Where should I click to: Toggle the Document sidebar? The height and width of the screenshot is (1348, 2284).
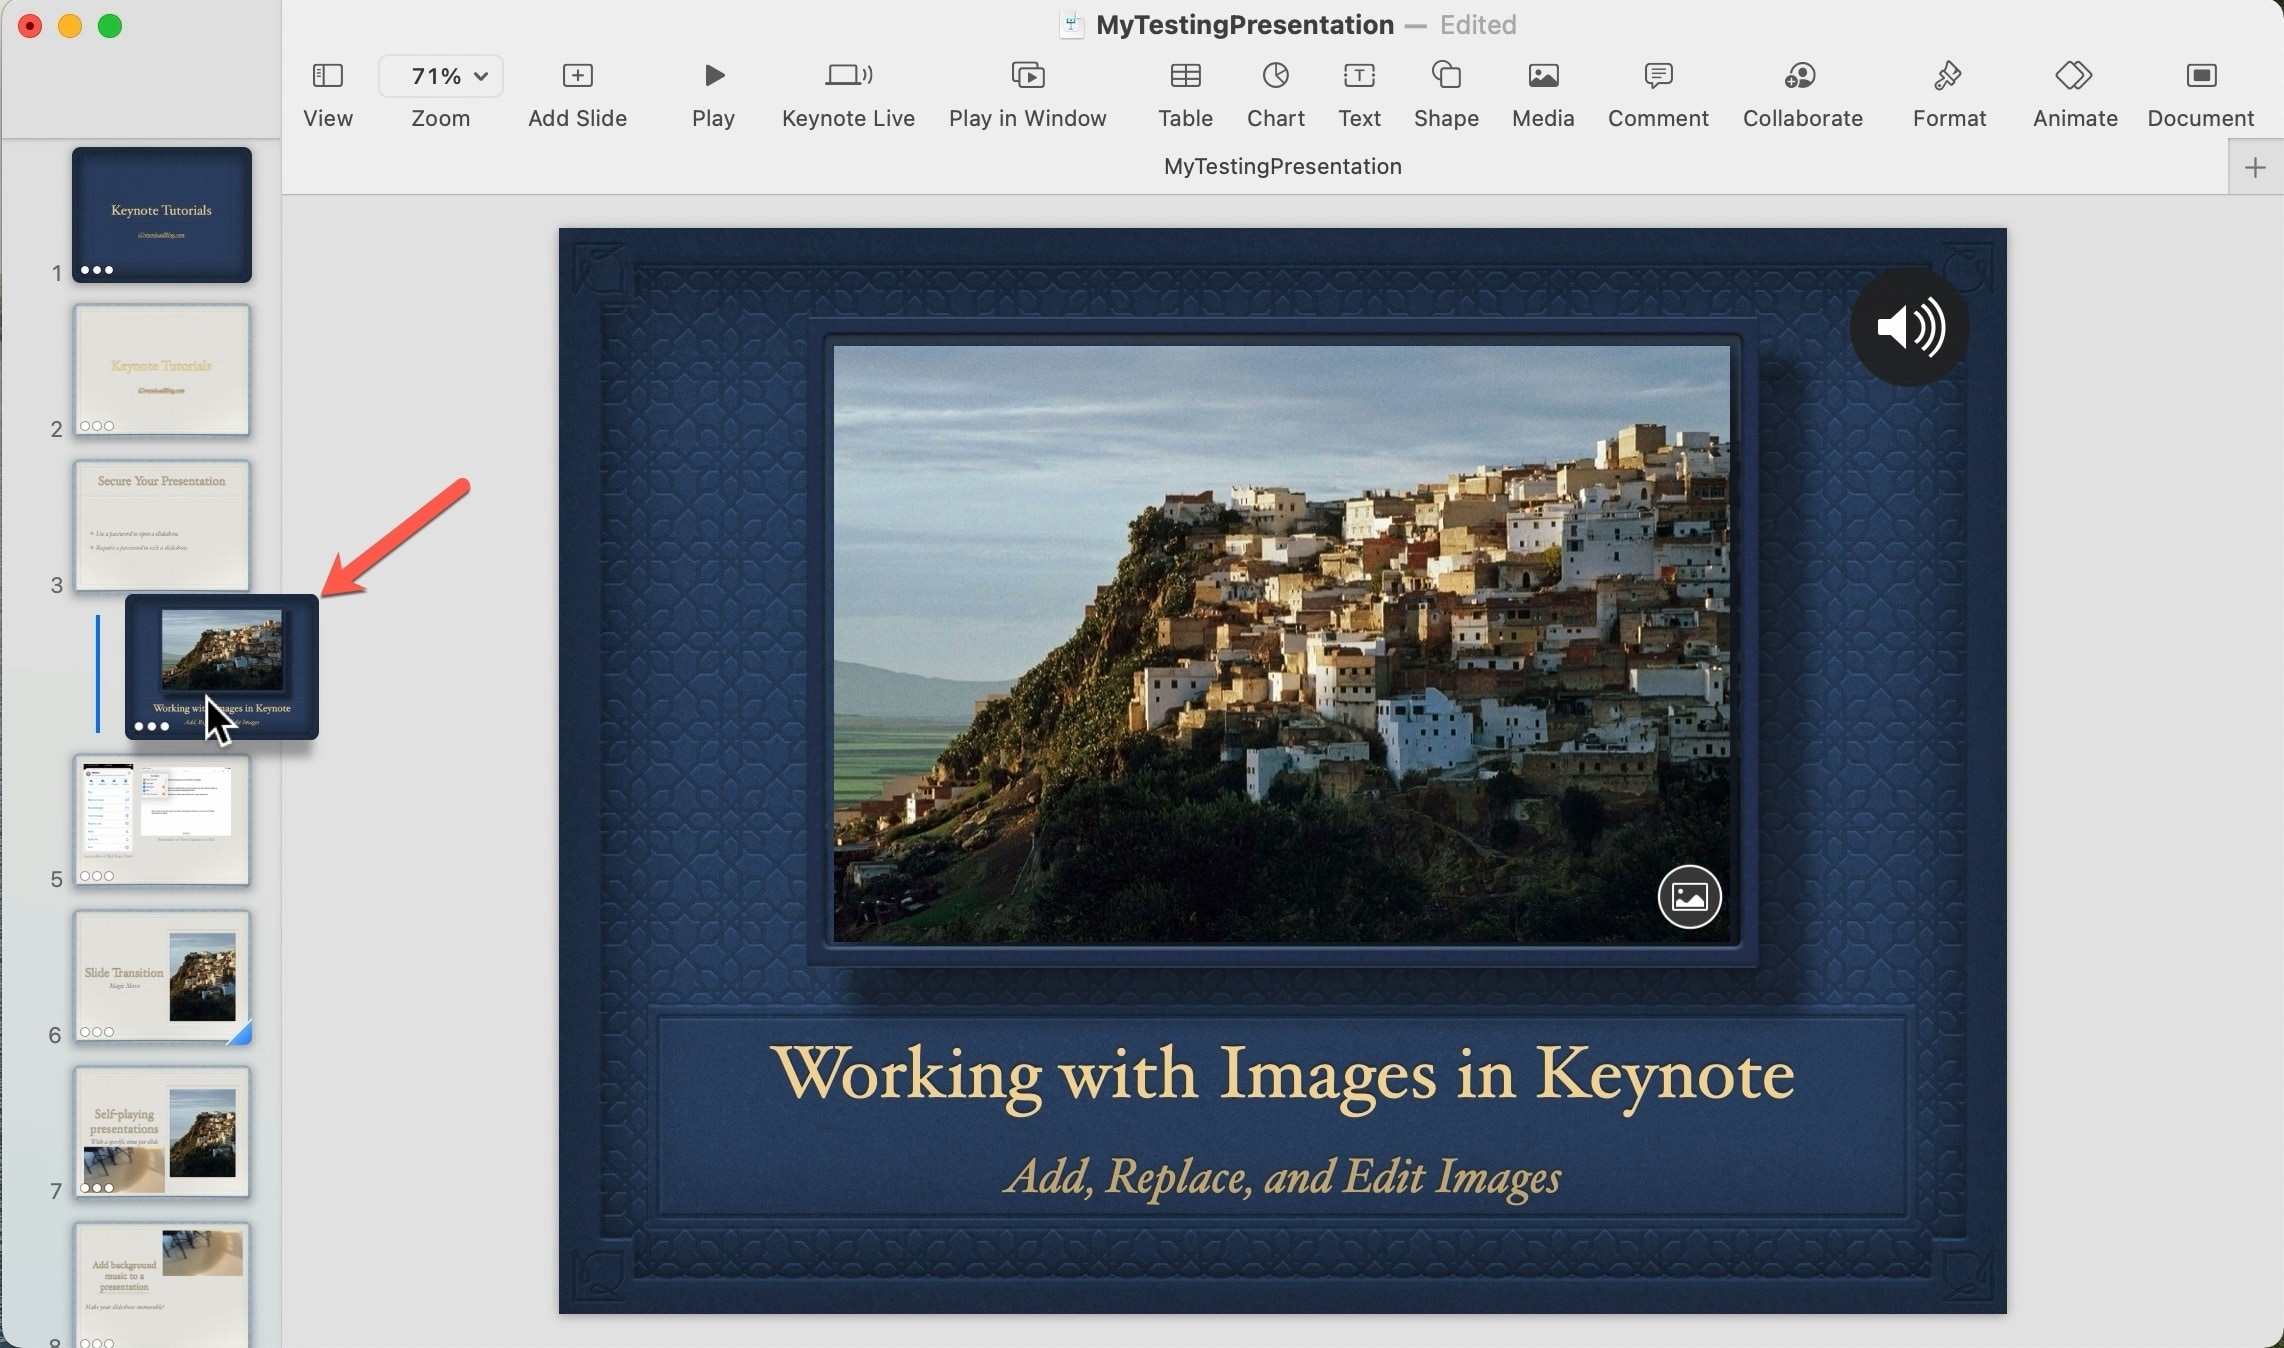[x=2201, y=90]
